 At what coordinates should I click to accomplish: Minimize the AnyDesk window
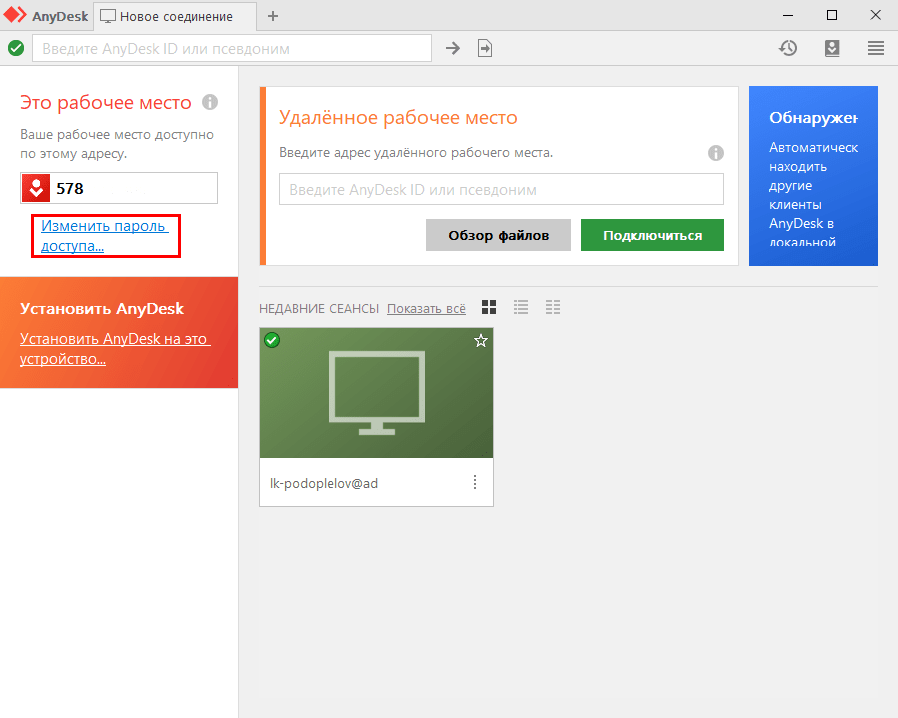[788, 15]
